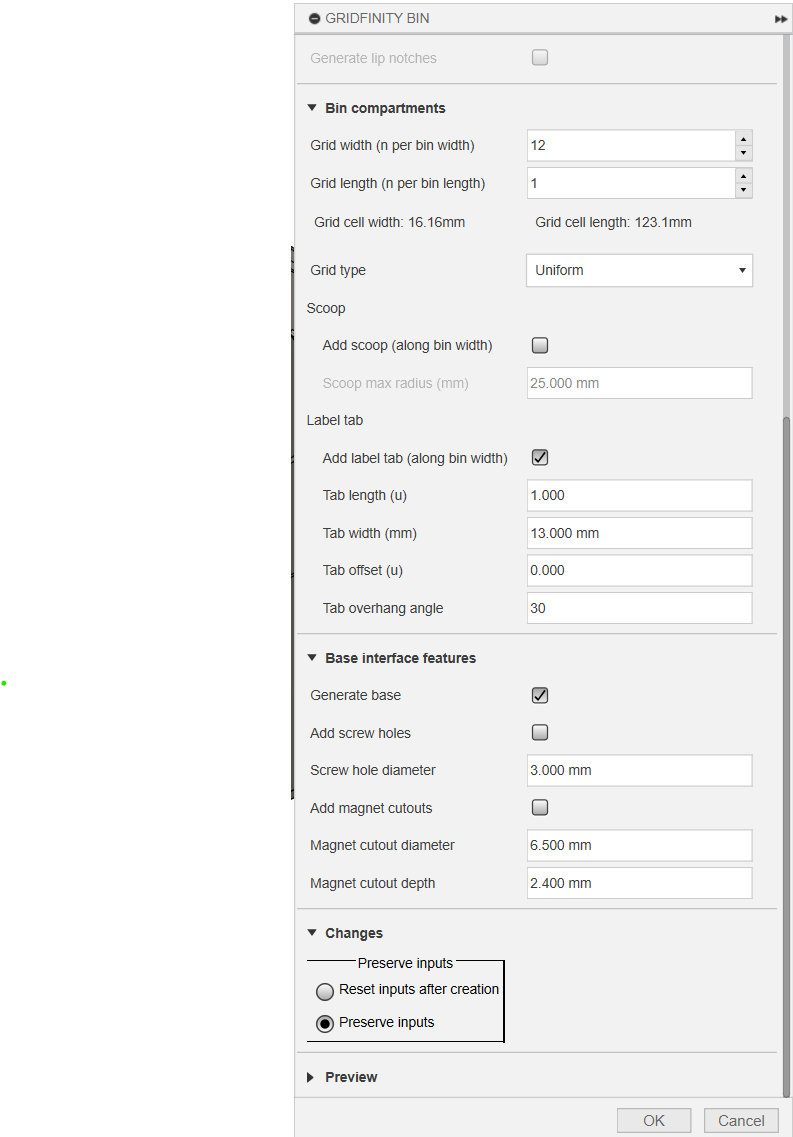Collapse the Base interface features section
This screenshot has height=1137, width=793.
(312, 658)
